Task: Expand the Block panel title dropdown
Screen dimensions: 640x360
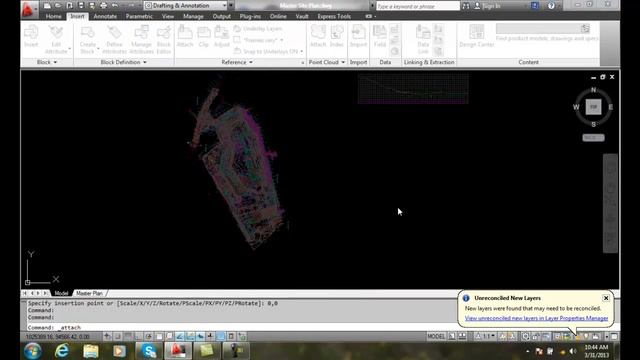Action: pos(47,62)
